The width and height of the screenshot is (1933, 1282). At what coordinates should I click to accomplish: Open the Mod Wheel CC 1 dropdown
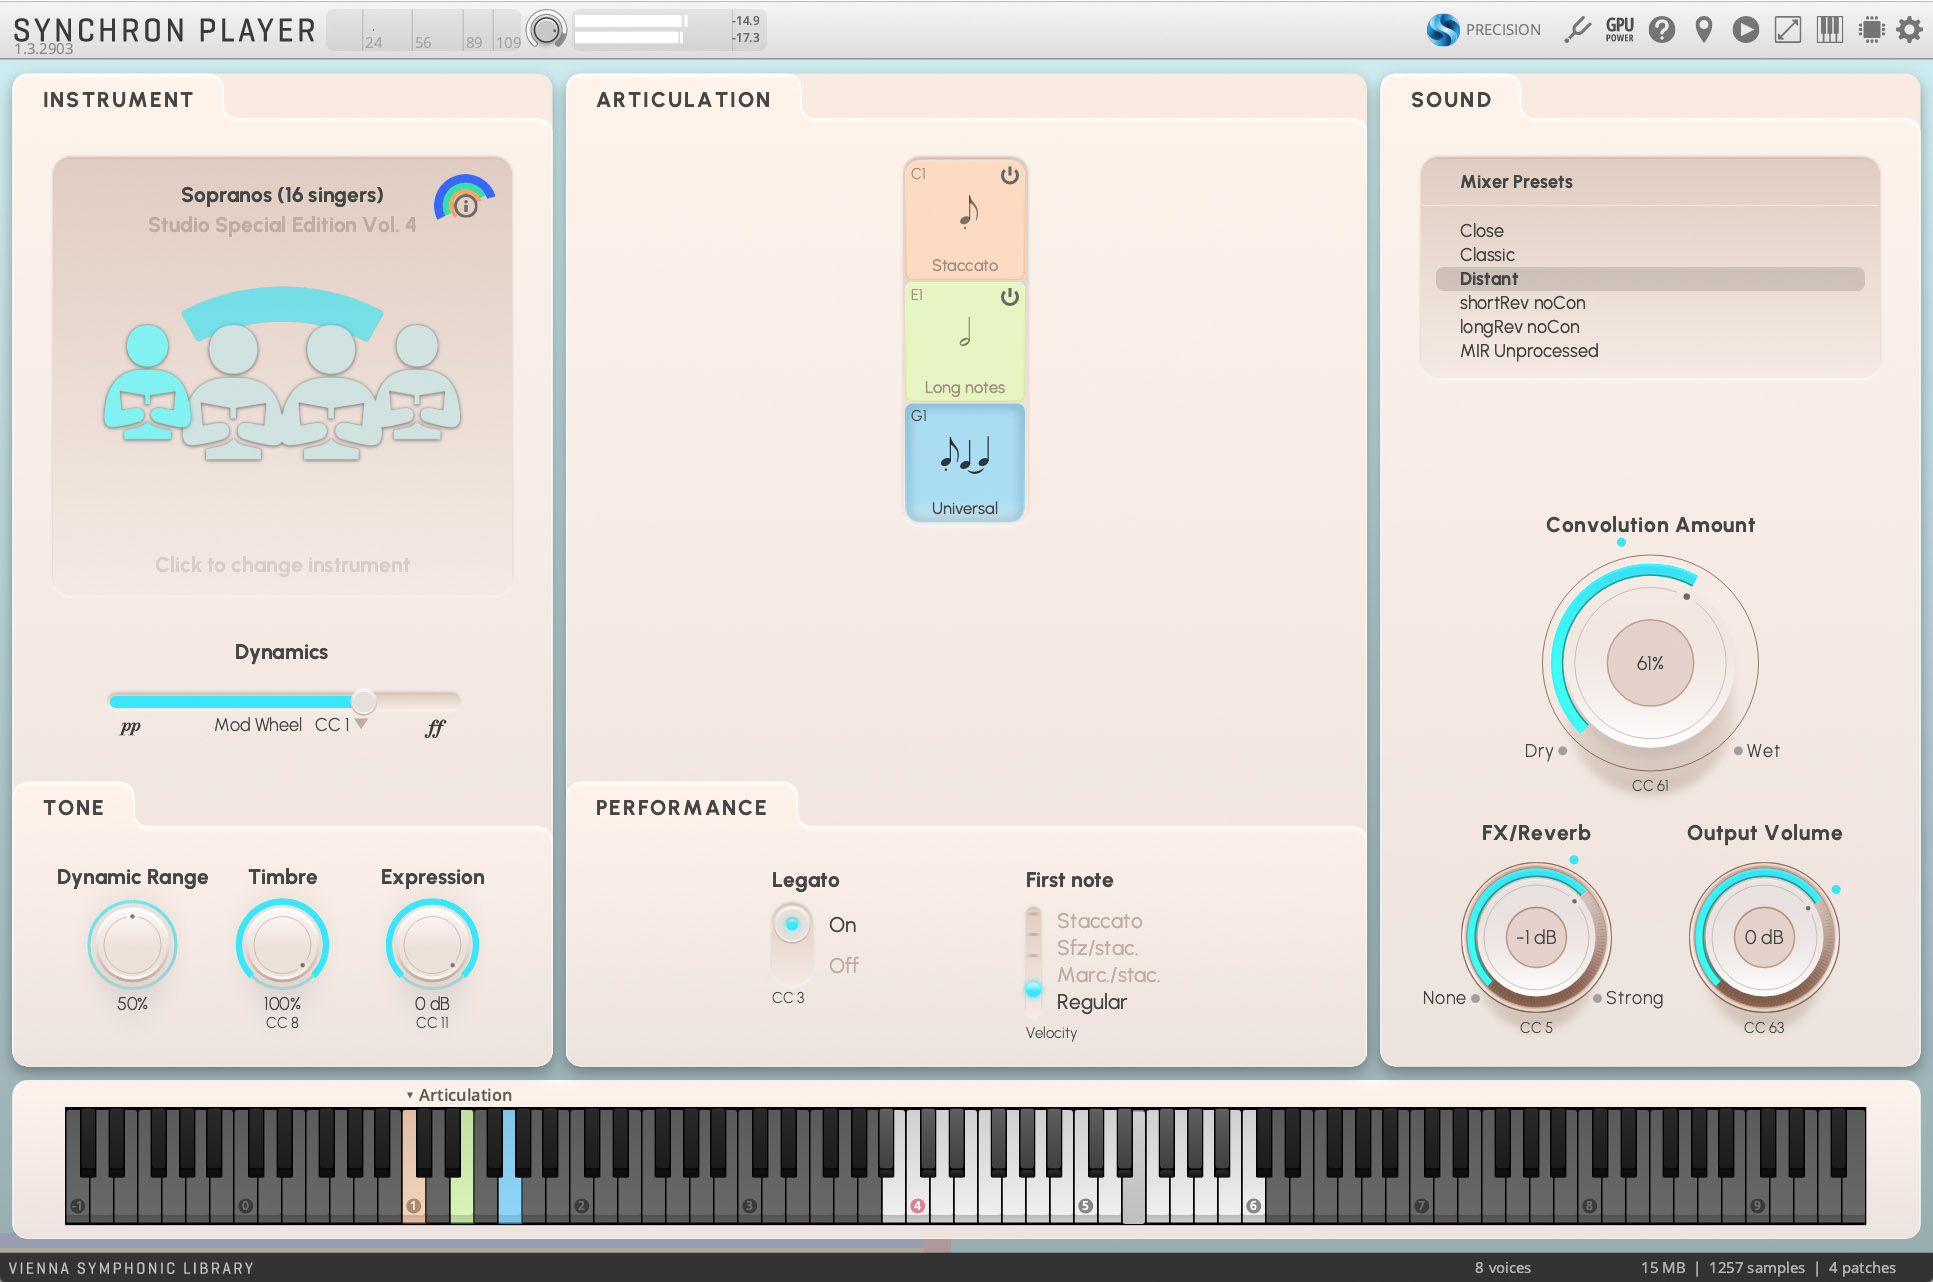(x=361, y=724)
